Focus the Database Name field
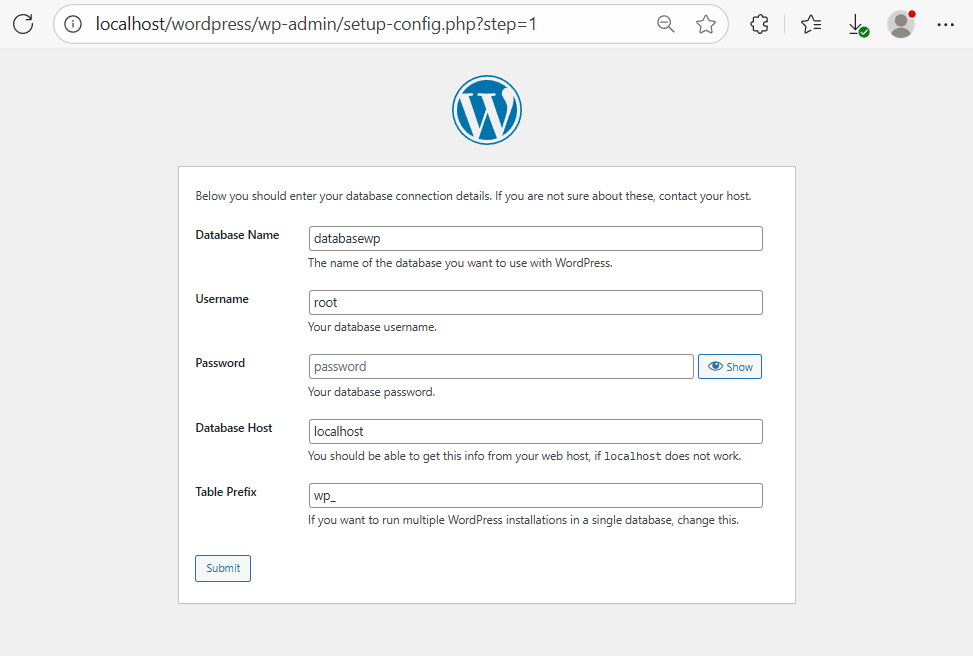The height and width of the screenshot is (656, 973). 535,238
